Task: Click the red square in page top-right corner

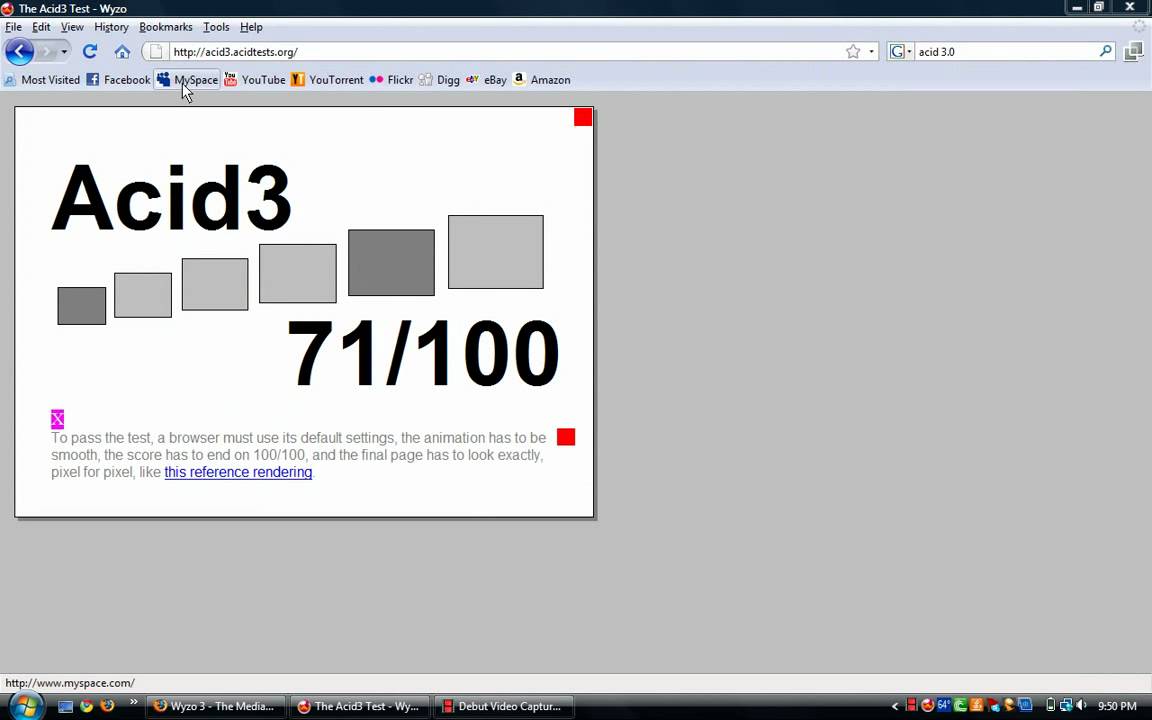Action: point(583,117)
